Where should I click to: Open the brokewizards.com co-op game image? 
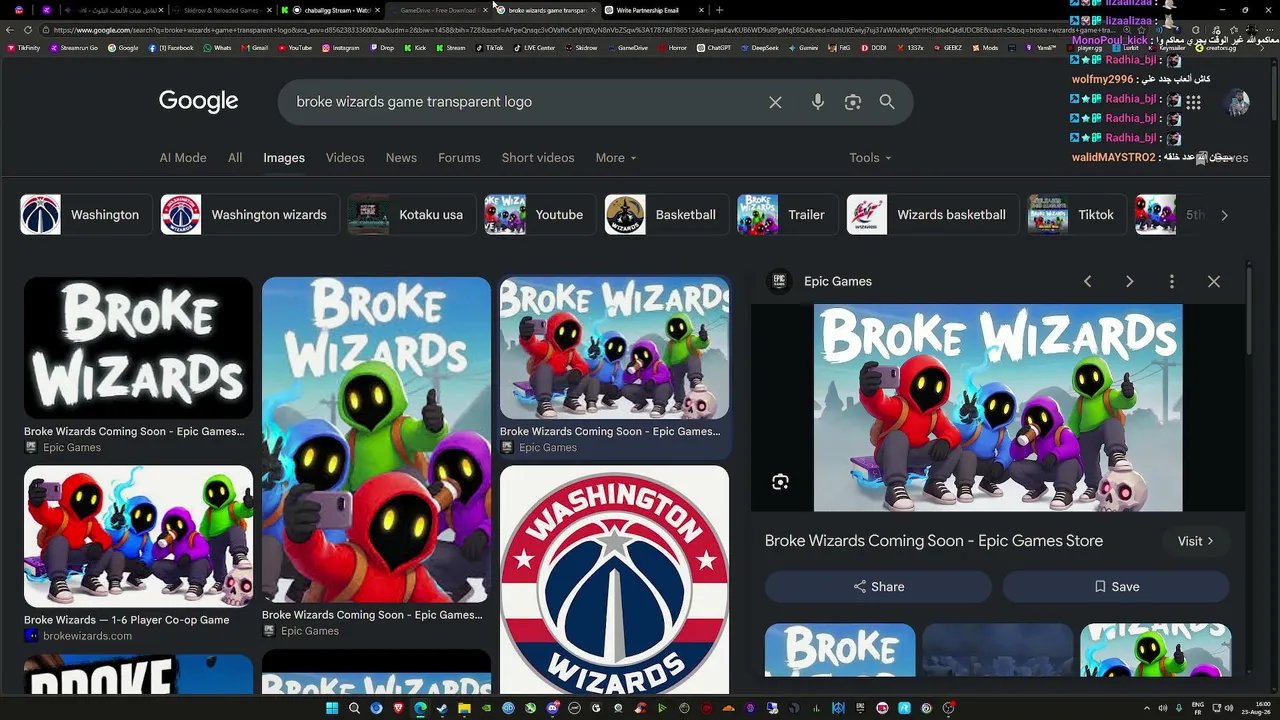(x=138, y=536)
